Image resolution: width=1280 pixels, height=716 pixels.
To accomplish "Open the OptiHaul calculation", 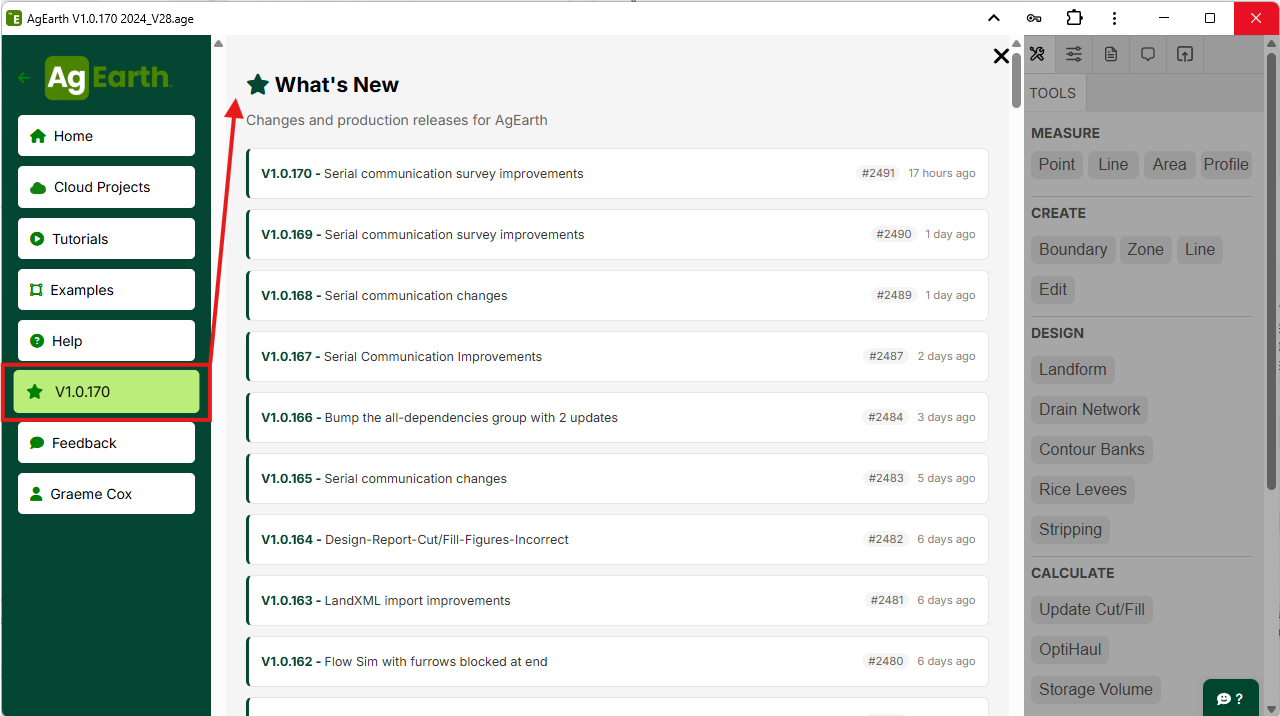I will 1070,650.
